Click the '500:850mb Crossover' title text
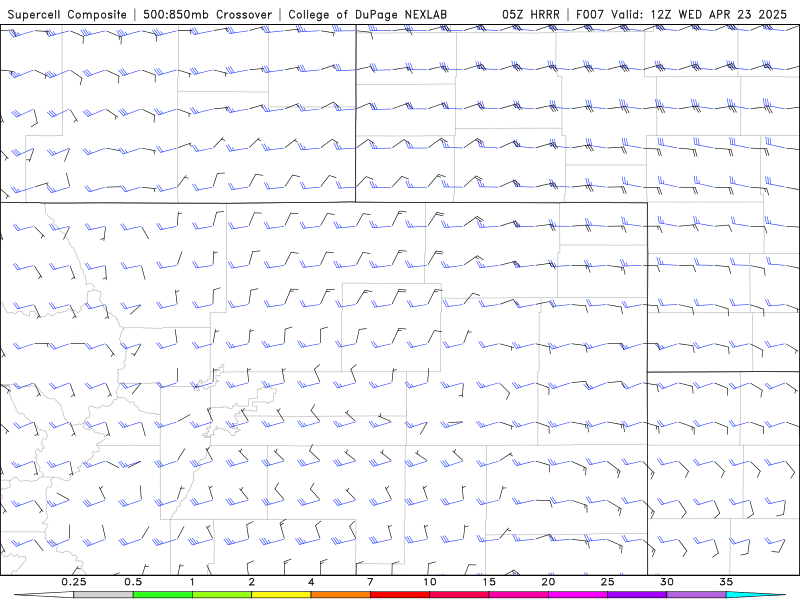This screenshot has height=600, width=800. point(208,14)
